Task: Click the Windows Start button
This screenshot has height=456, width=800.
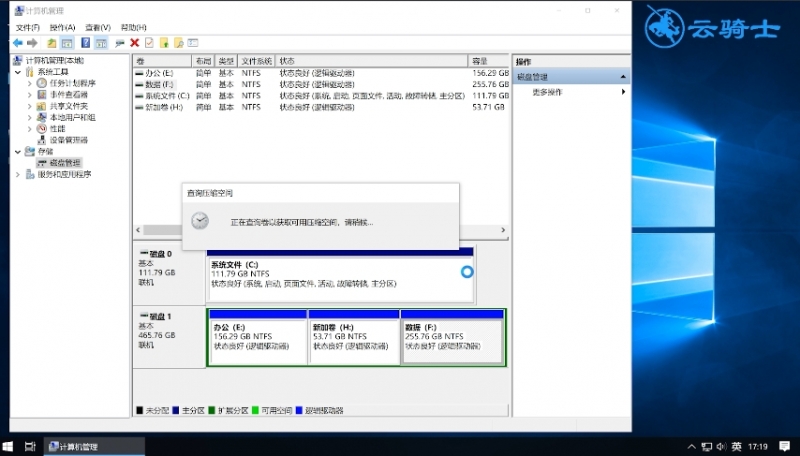Action: point(8,446)
